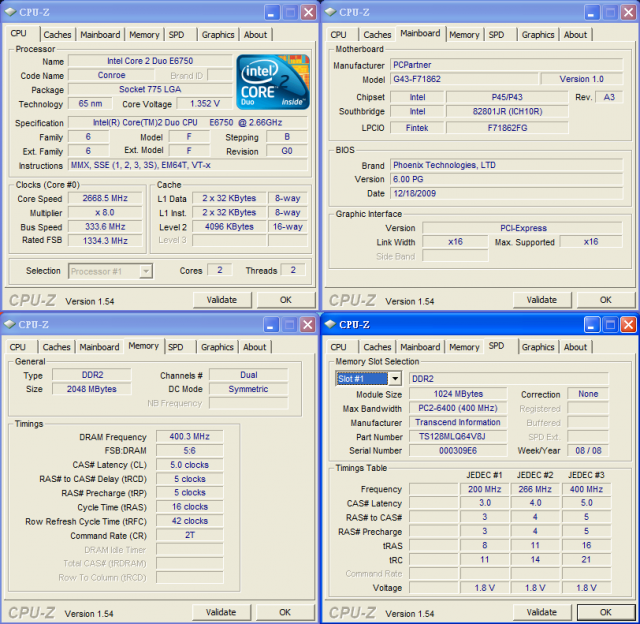Image resolution: width=640 pixels, height=624 pixels.
Task: Click the Command Rate value 2T
Action: click(190, 535)
